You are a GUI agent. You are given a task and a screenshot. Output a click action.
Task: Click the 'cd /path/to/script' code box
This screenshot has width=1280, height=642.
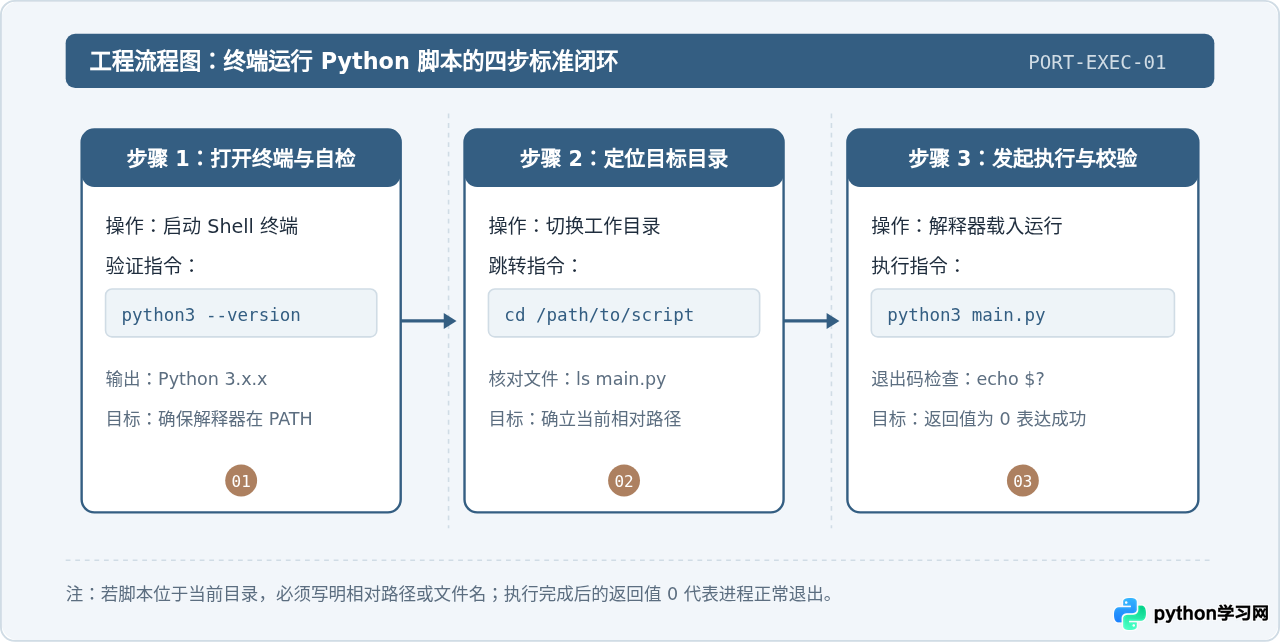[x=624, y=313]
